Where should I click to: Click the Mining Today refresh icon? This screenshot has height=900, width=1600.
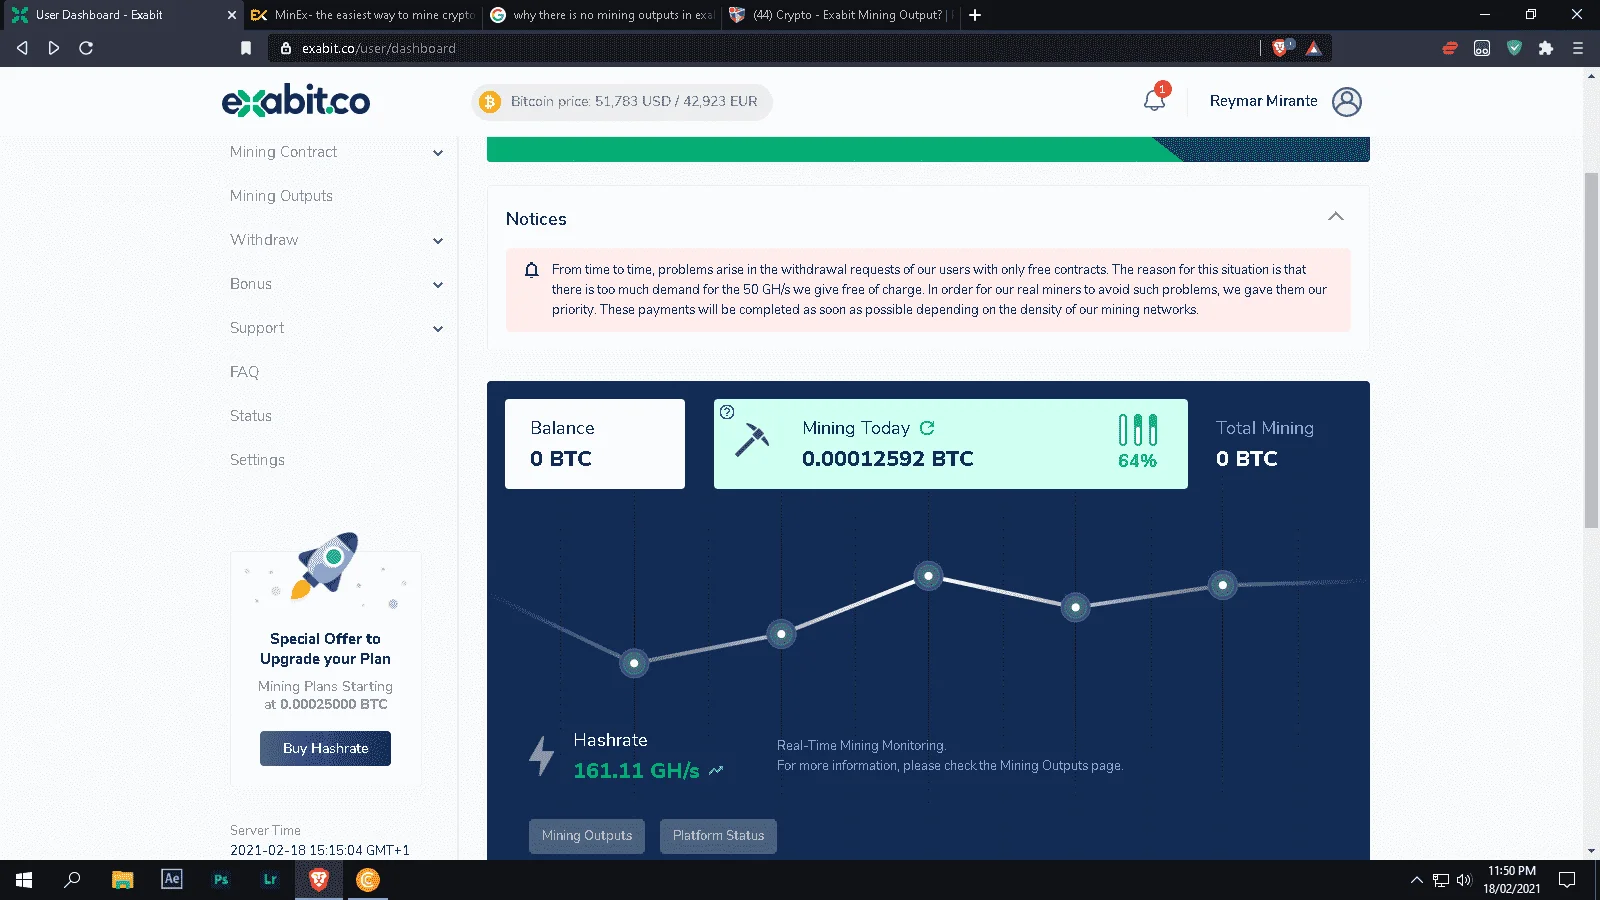927,428
